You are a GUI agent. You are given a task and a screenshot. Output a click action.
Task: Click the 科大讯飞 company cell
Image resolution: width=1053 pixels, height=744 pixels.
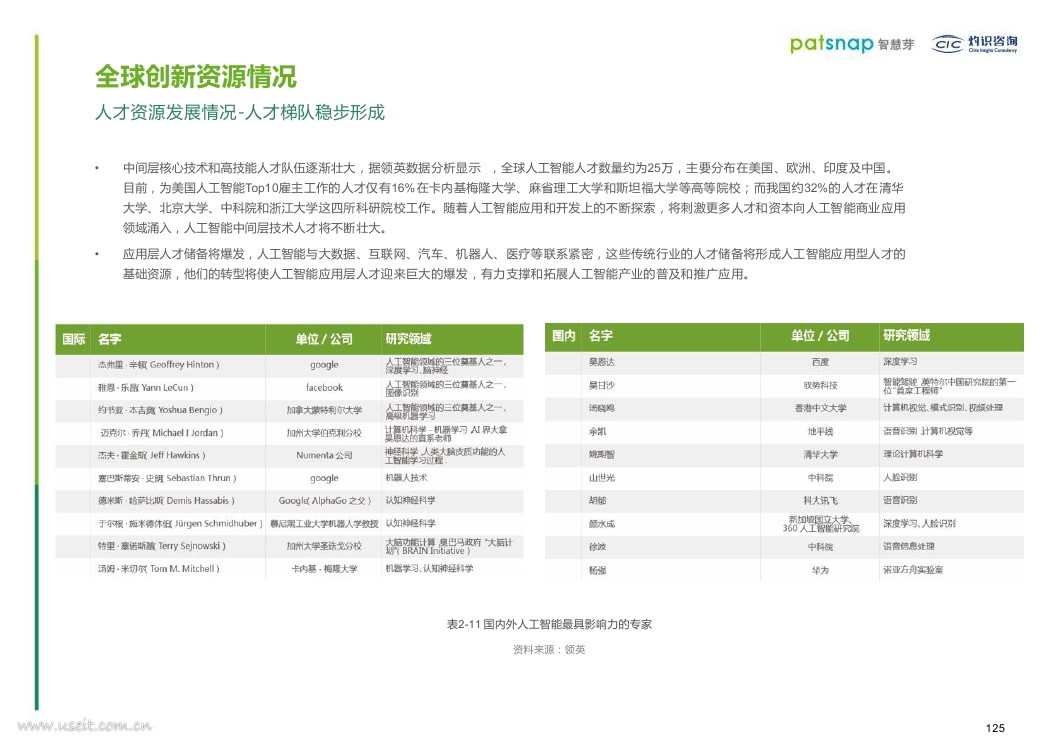(x=820, y=501)
